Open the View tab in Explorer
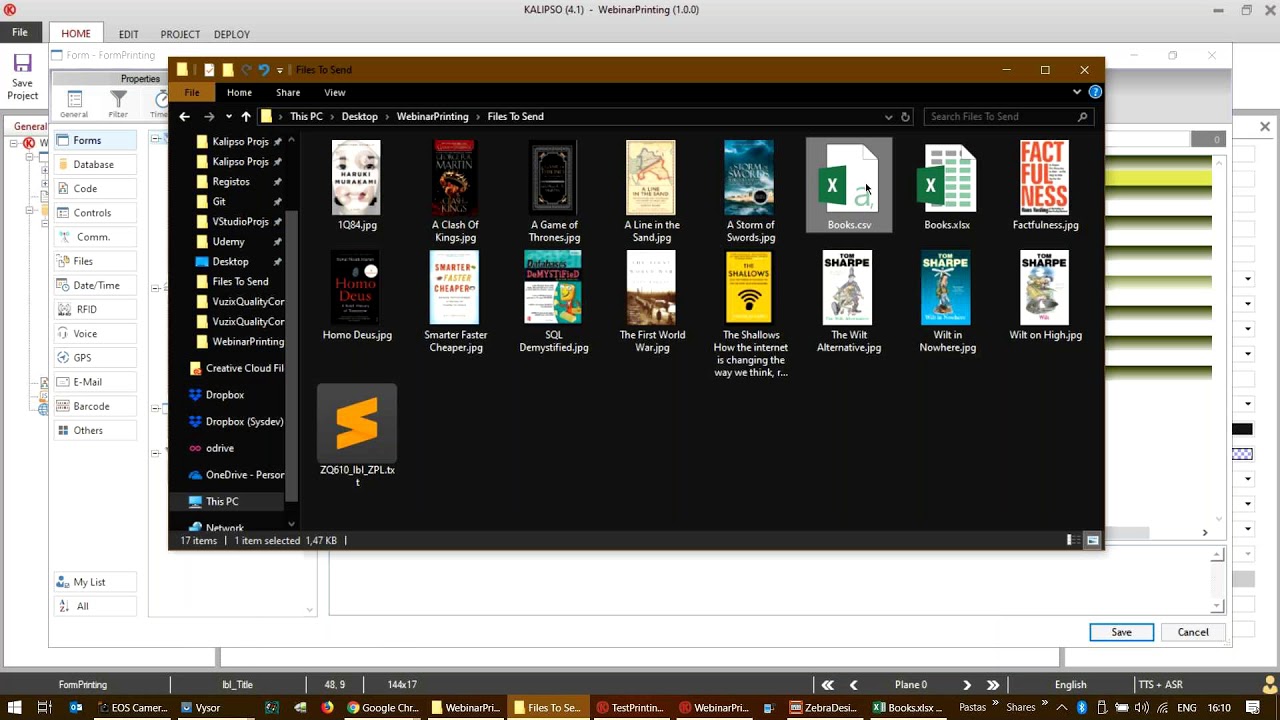The height and width of the screenshot is (720, 1280). (x=334, y=93)
